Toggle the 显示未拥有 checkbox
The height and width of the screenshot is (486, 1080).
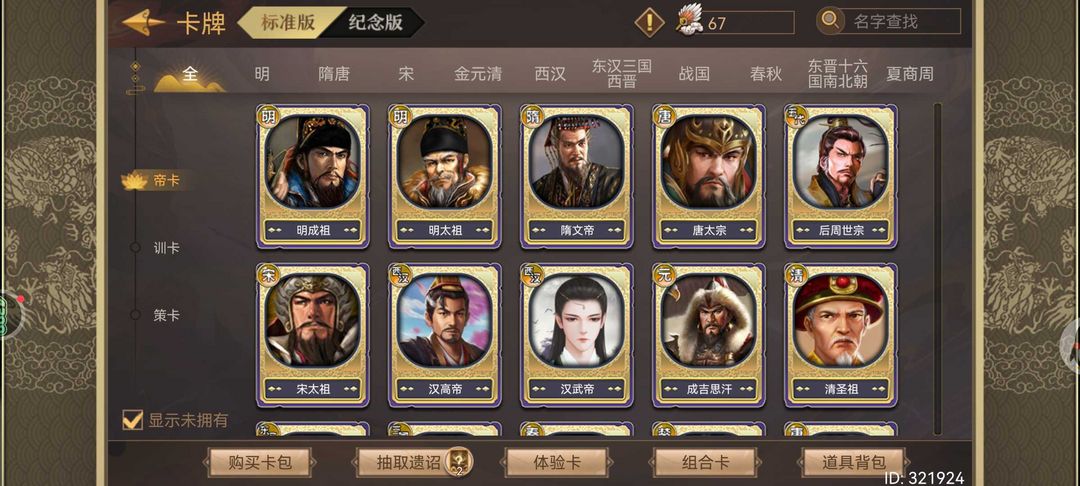click(132, 419)
